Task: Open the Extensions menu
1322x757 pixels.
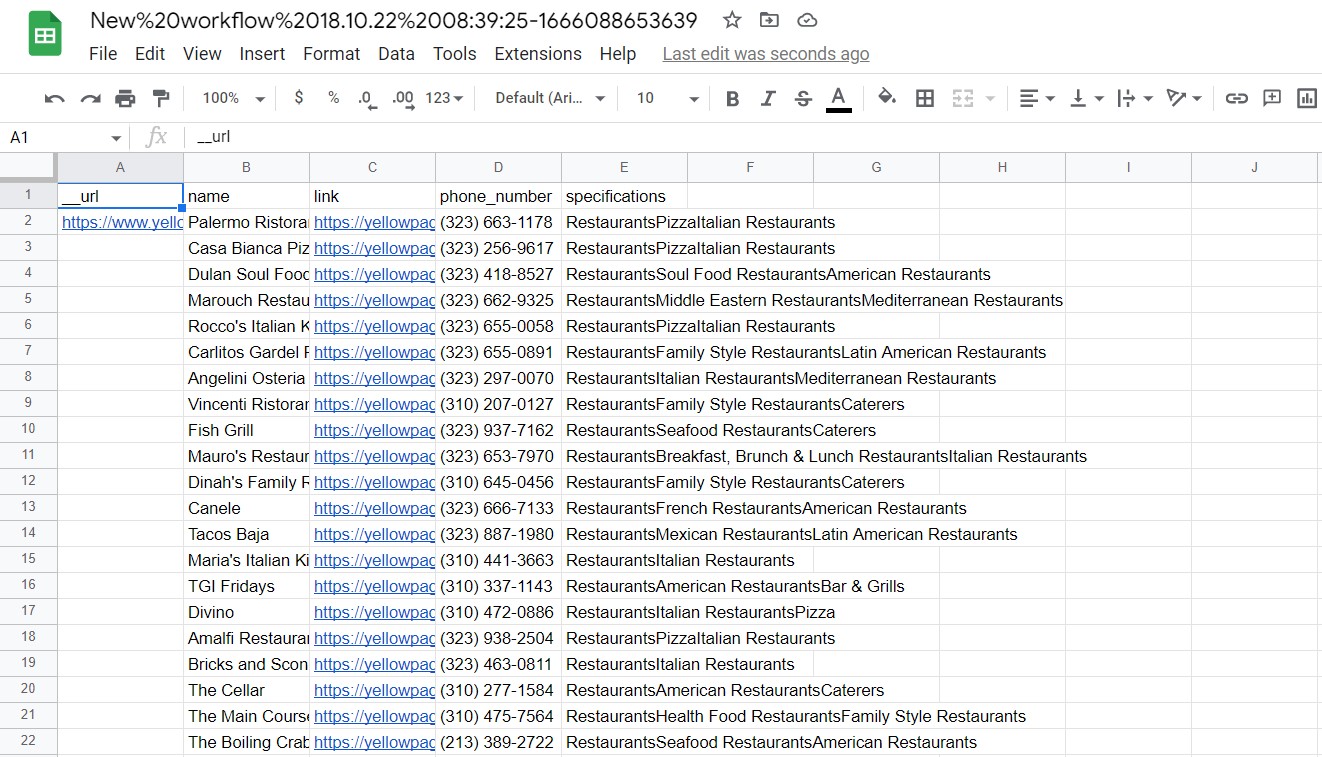Action: pyautogui.click(x=538, y=54)
